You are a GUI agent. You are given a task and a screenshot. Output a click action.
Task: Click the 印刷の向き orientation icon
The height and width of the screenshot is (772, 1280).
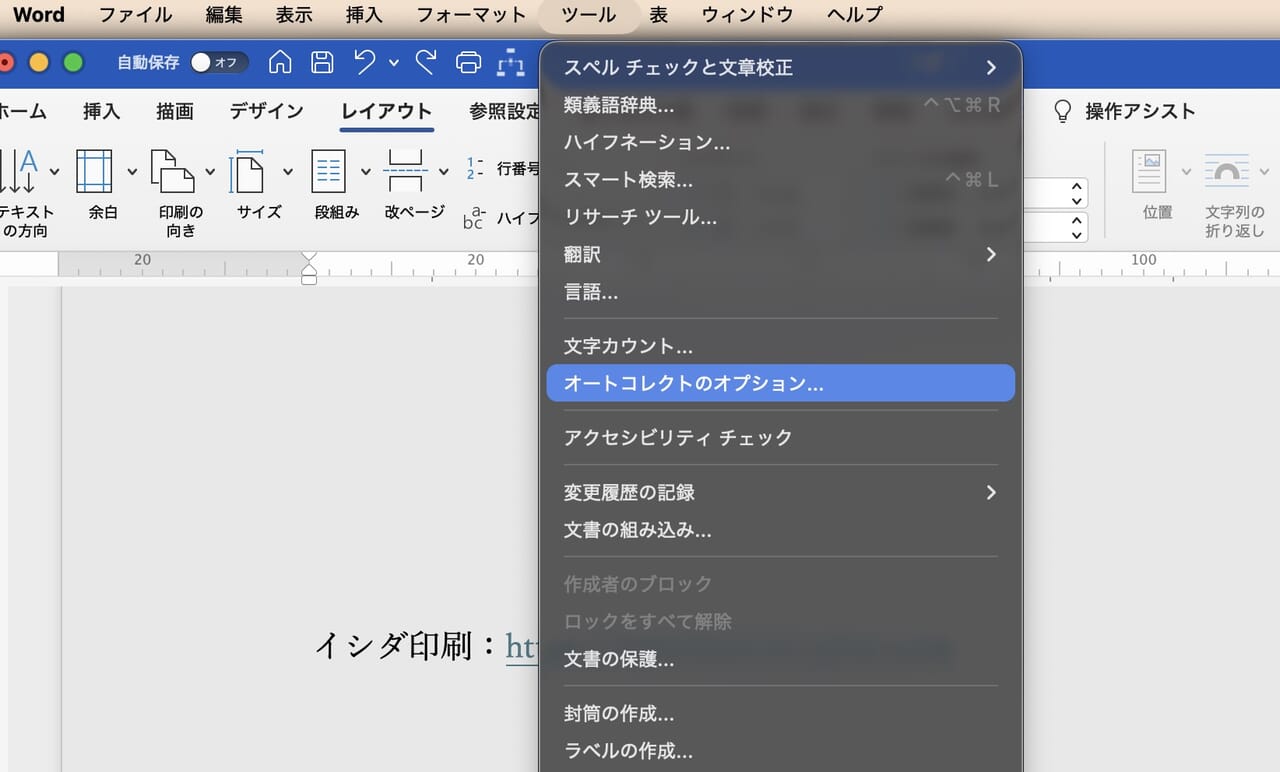[x=173, y=172]
